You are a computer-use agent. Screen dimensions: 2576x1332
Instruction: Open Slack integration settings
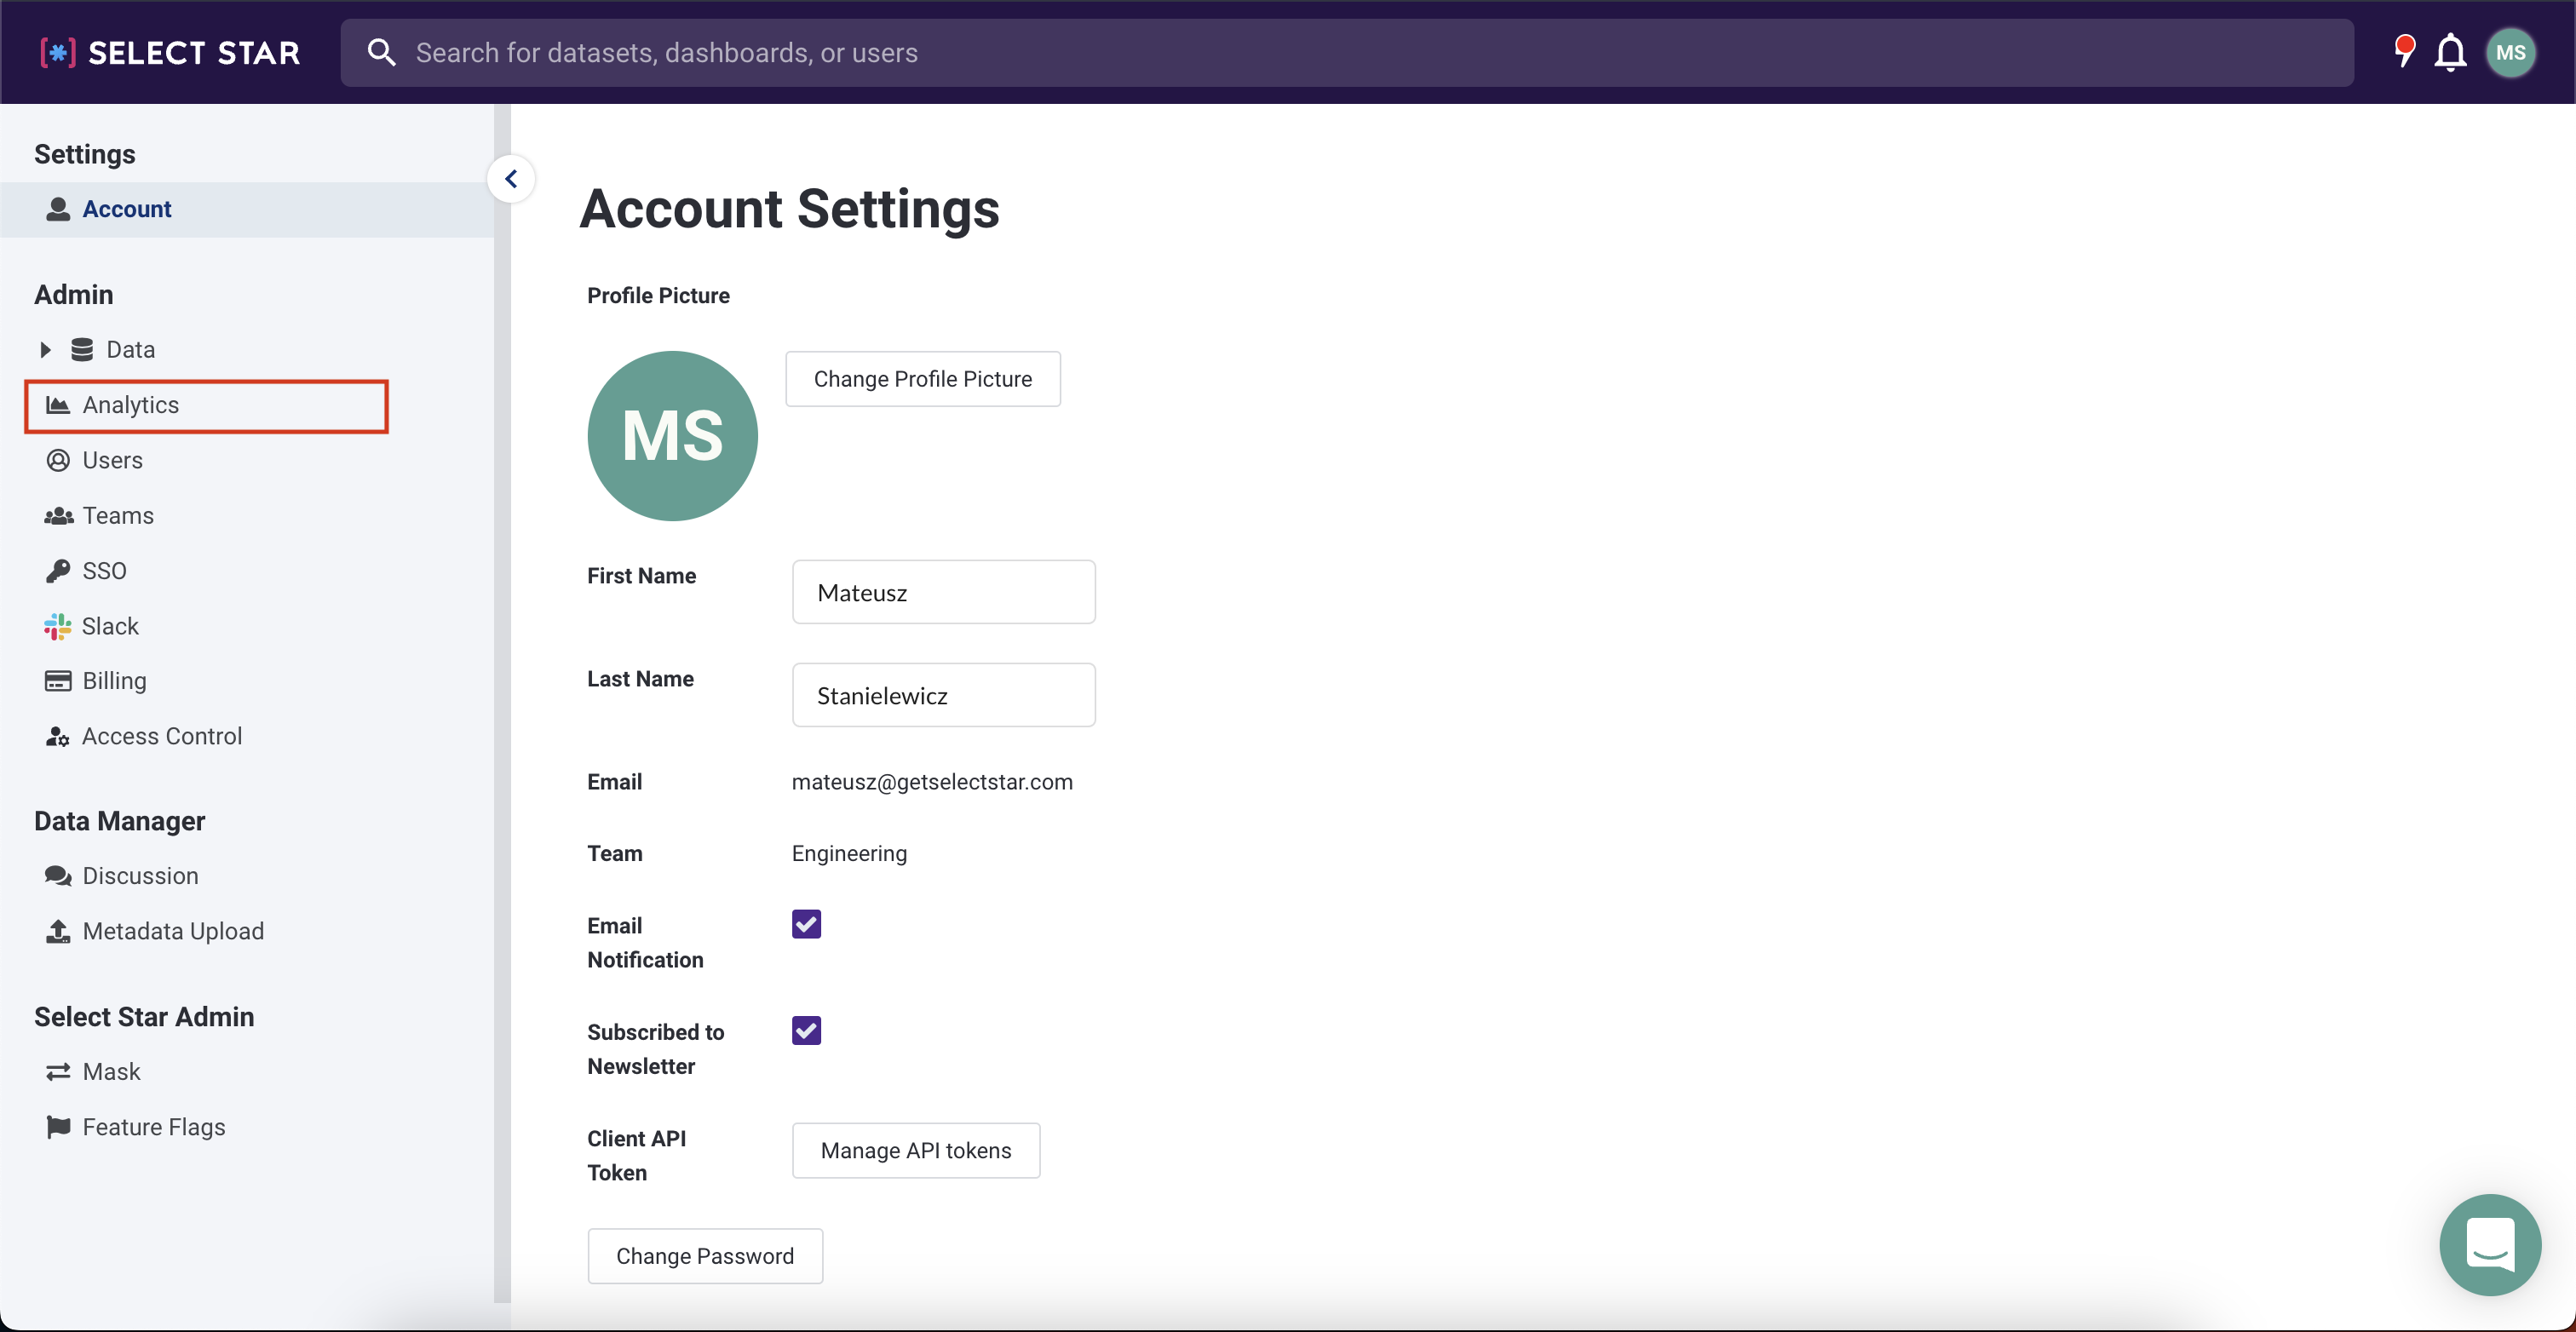point(110,626)
